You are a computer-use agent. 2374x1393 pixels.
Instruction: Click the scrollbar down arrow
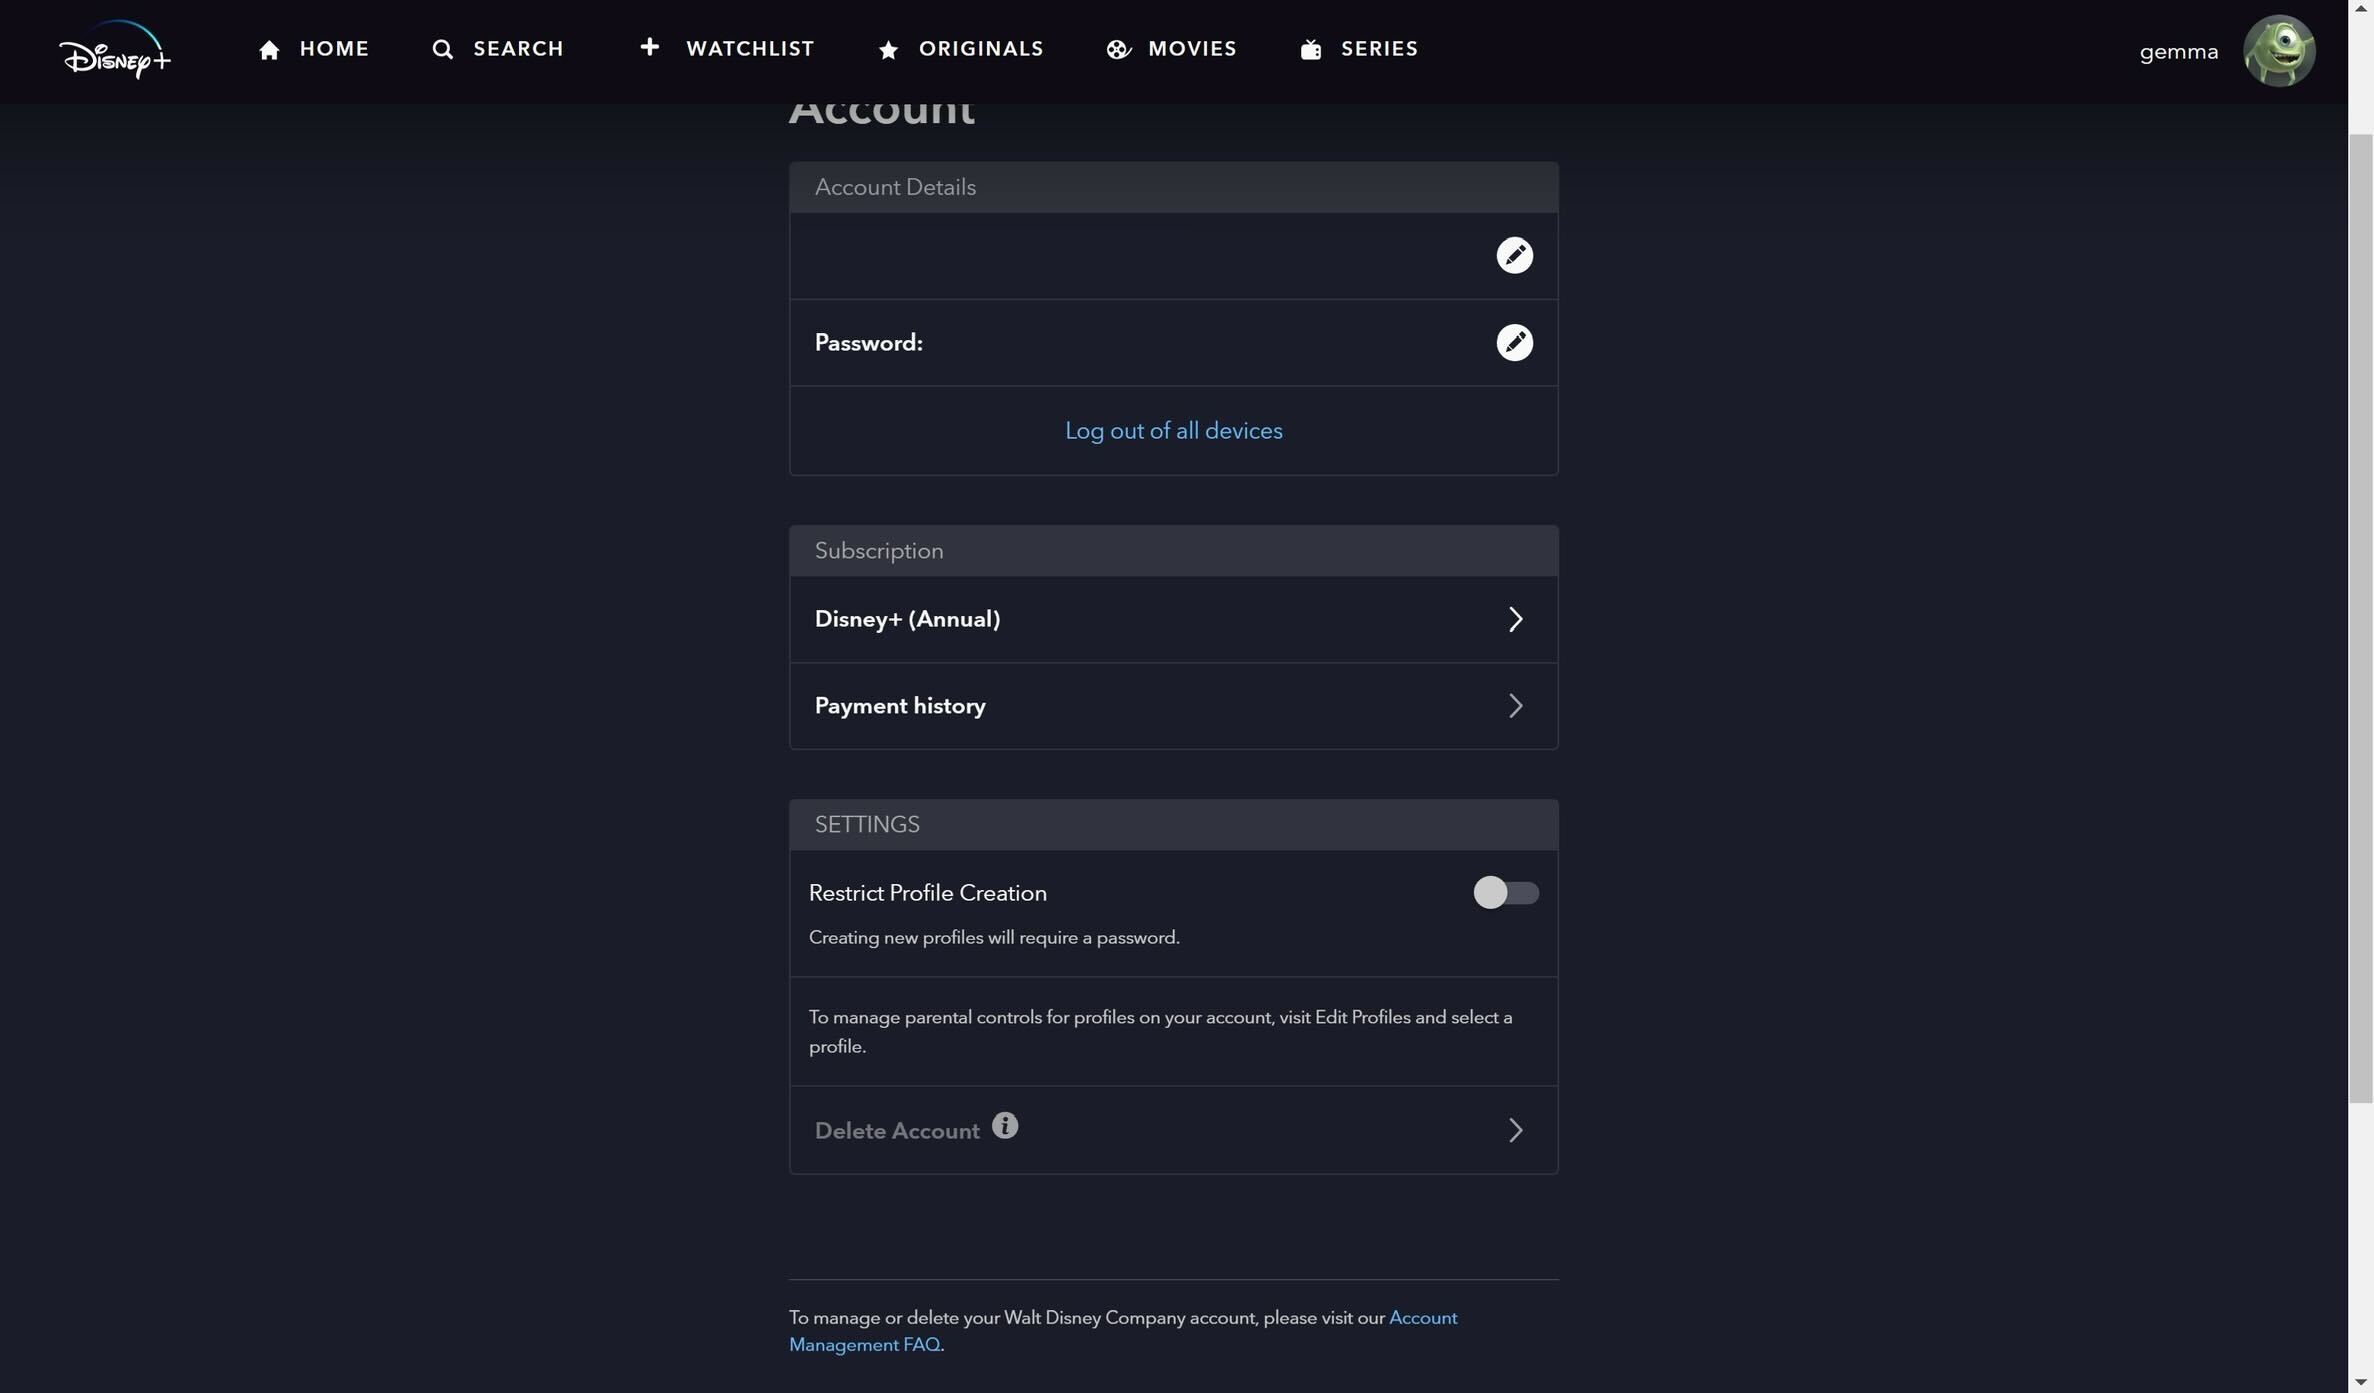[2360, 1383]
